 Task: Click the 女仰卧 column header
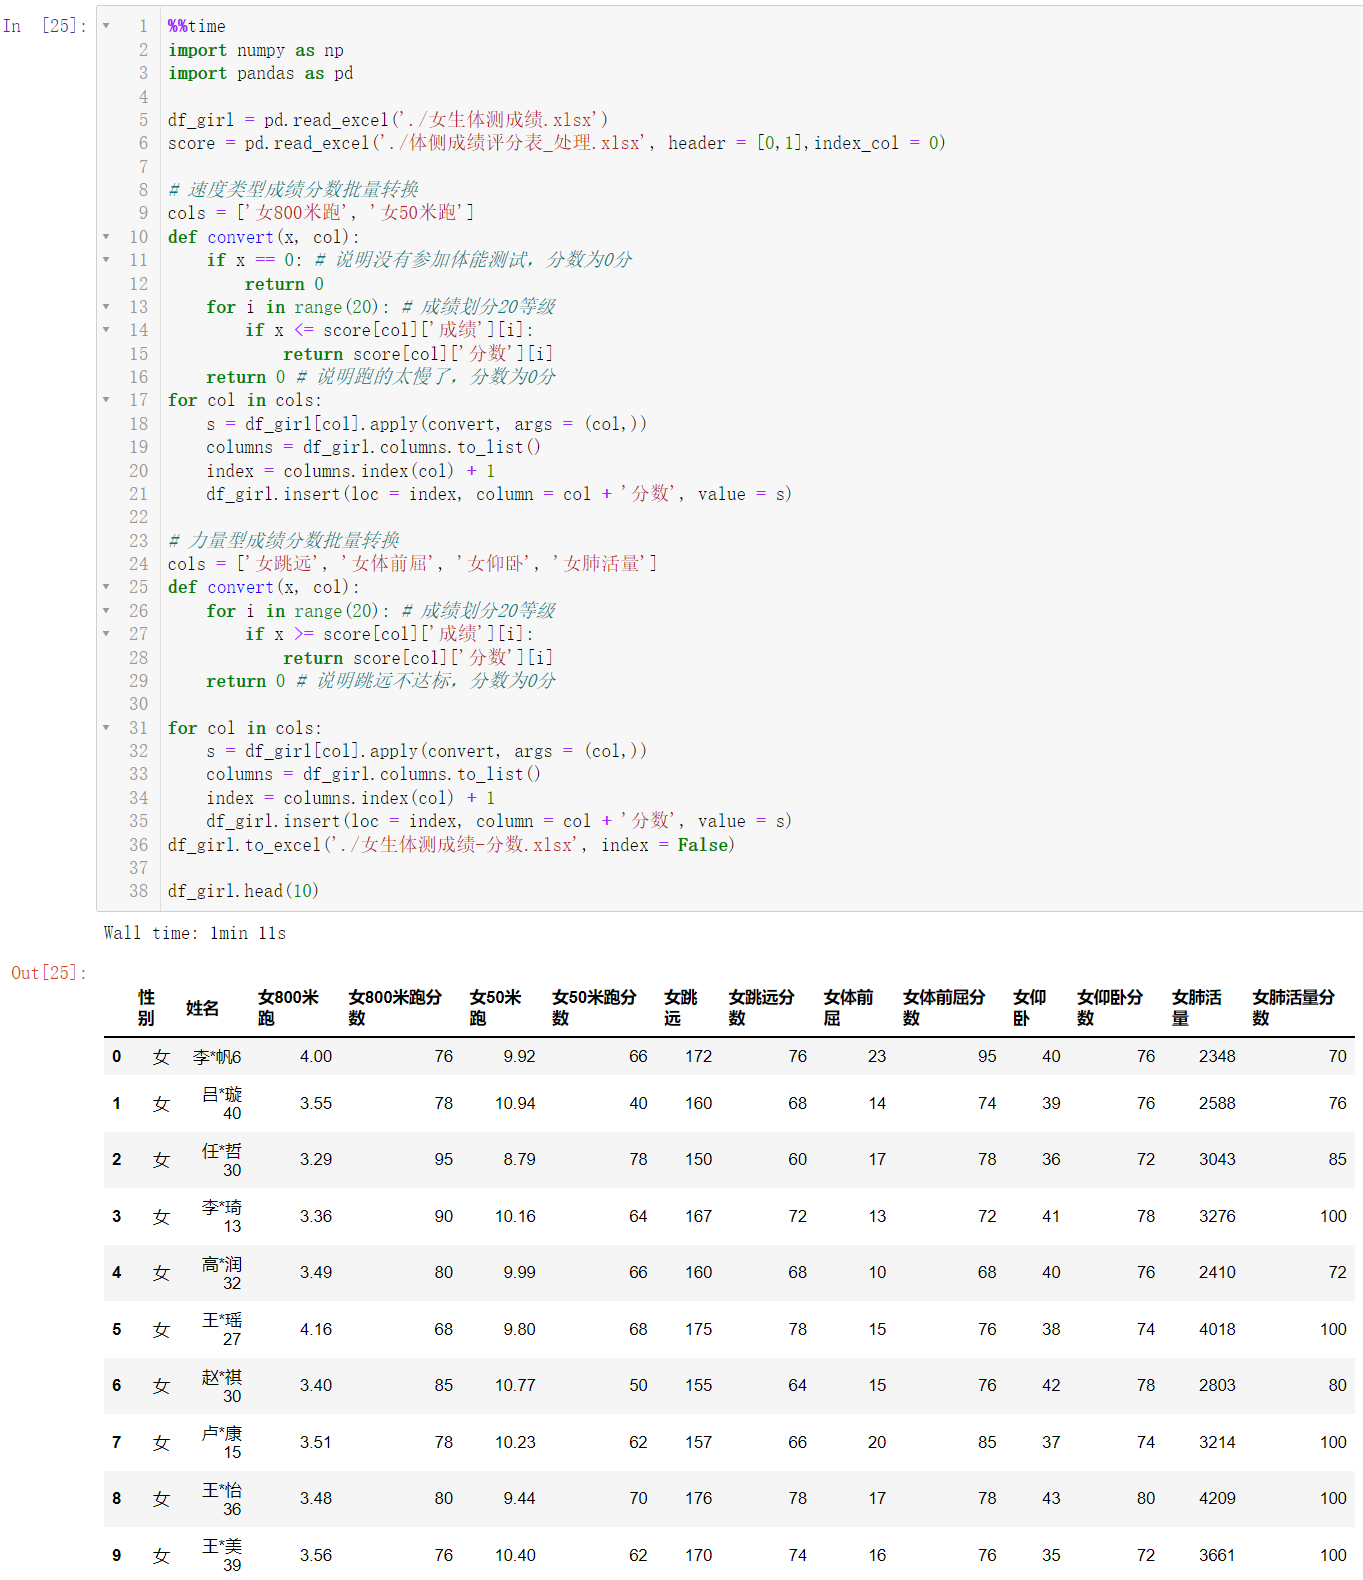[x=1030, y=1008]
